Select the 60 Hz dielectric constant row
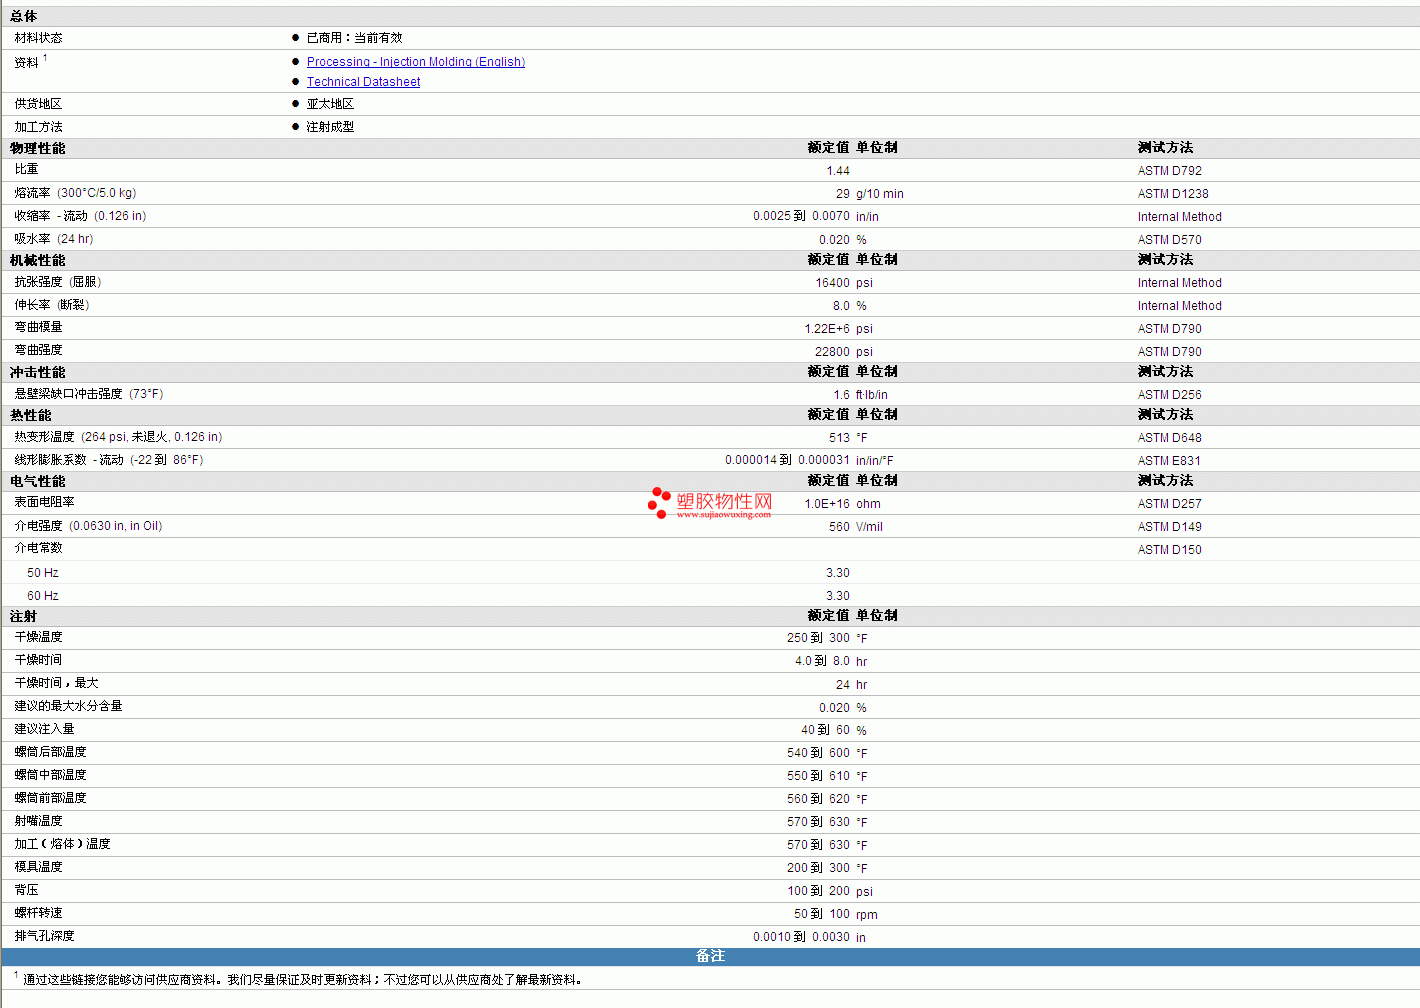Image resolution: width=1420 pixels, height=1008 pixels. pyautogui.click(x=710, y=596)
